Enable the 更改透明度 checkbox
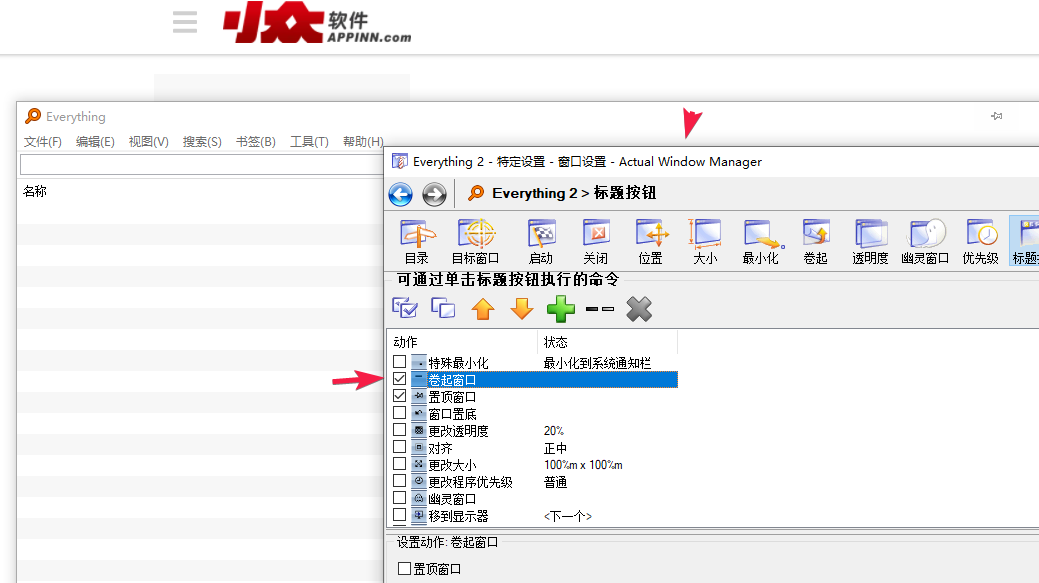 [x=400, y=430]
